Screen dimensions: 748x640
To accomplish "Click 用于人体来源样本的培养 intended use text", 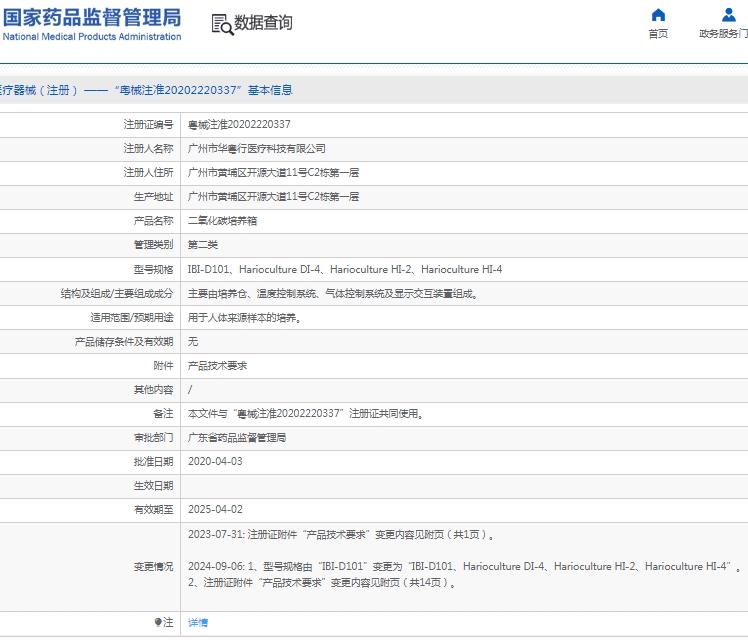I will 245,318.
